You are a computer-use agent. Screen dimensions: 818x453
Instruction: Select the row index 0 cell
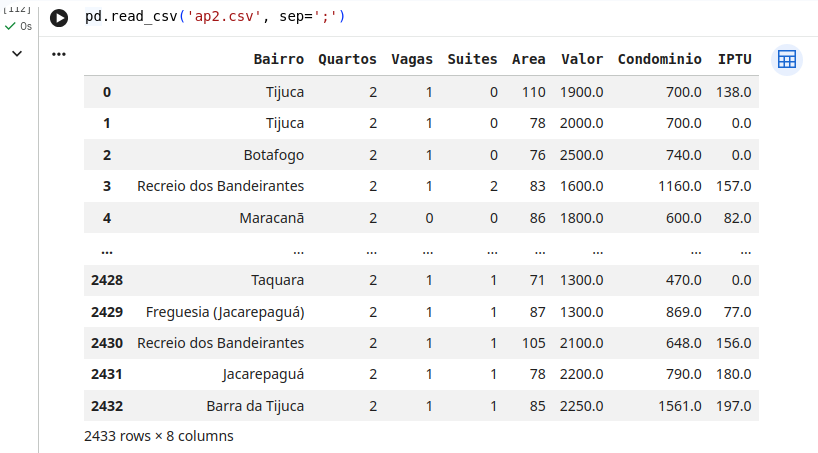(x=107, y=92)
